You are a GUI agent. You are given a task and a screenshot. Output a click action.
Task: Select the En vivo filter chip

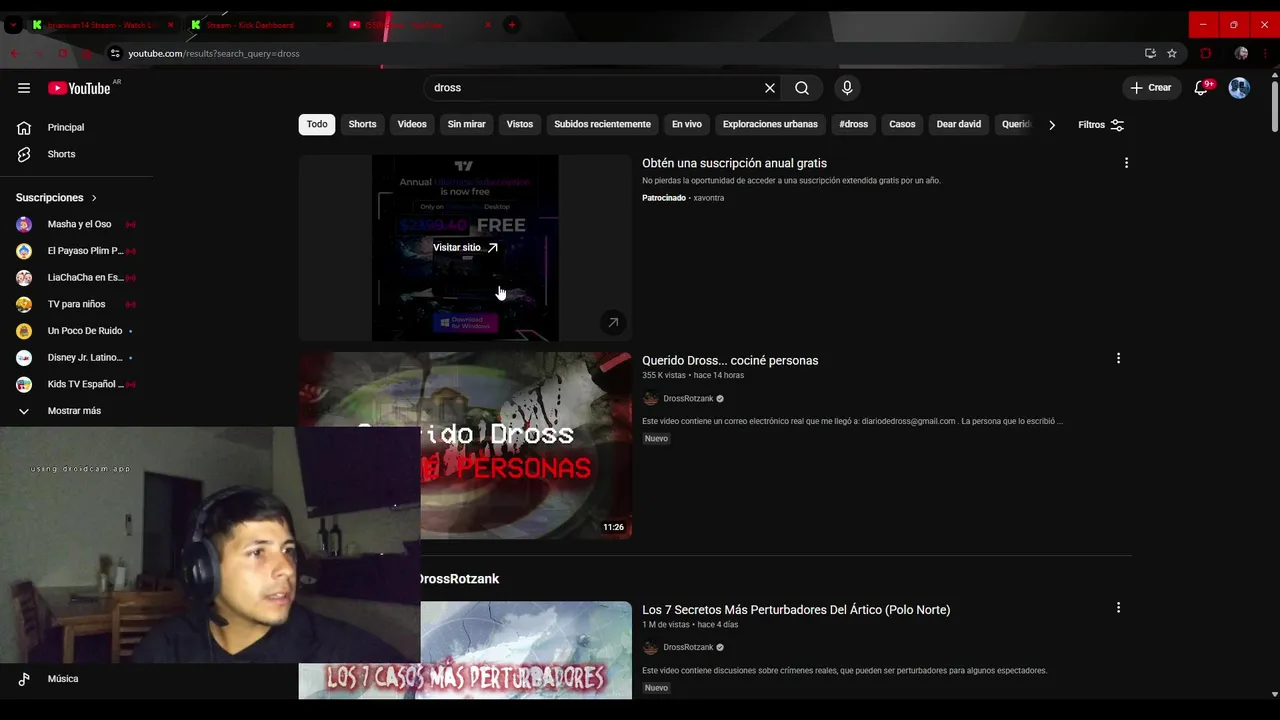(x=687, y=124)
